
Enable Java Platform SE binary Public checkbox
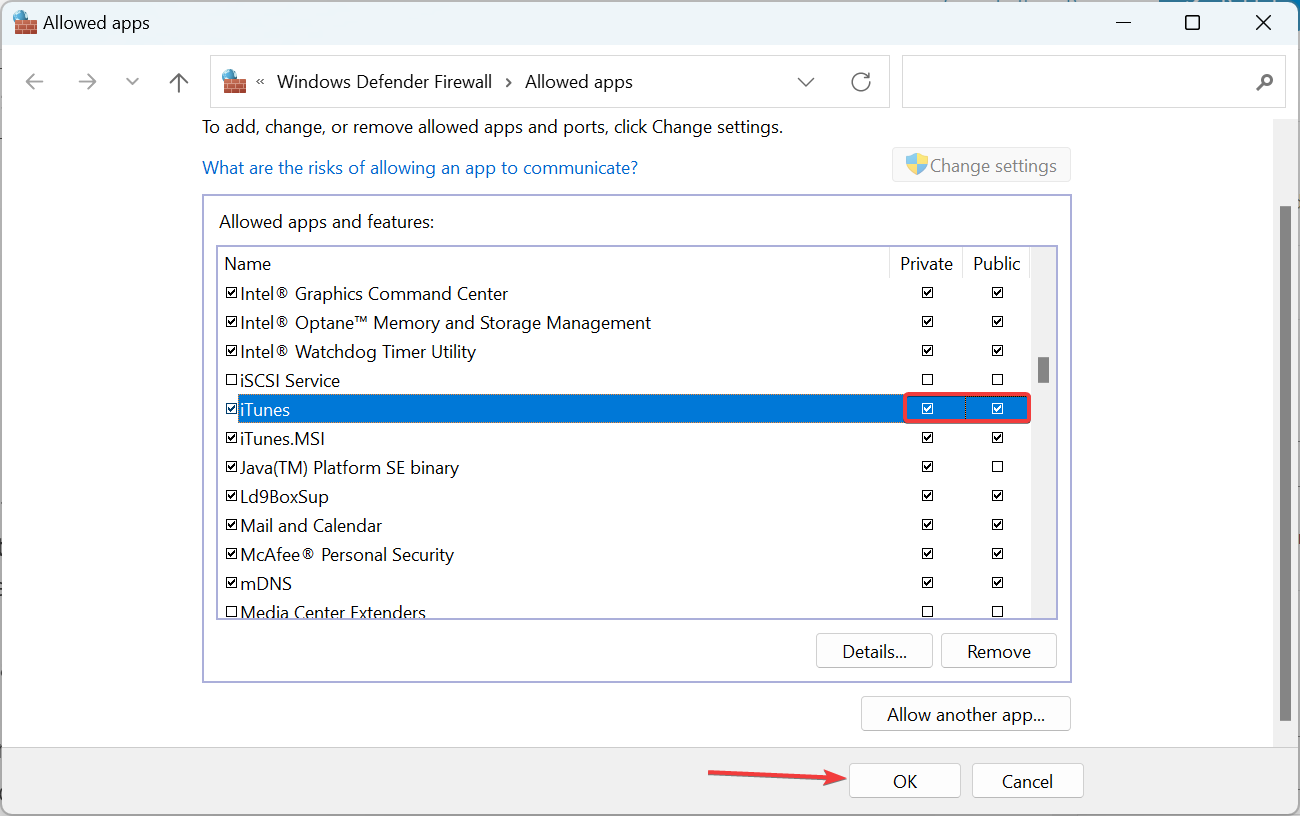tap(997, 467)
